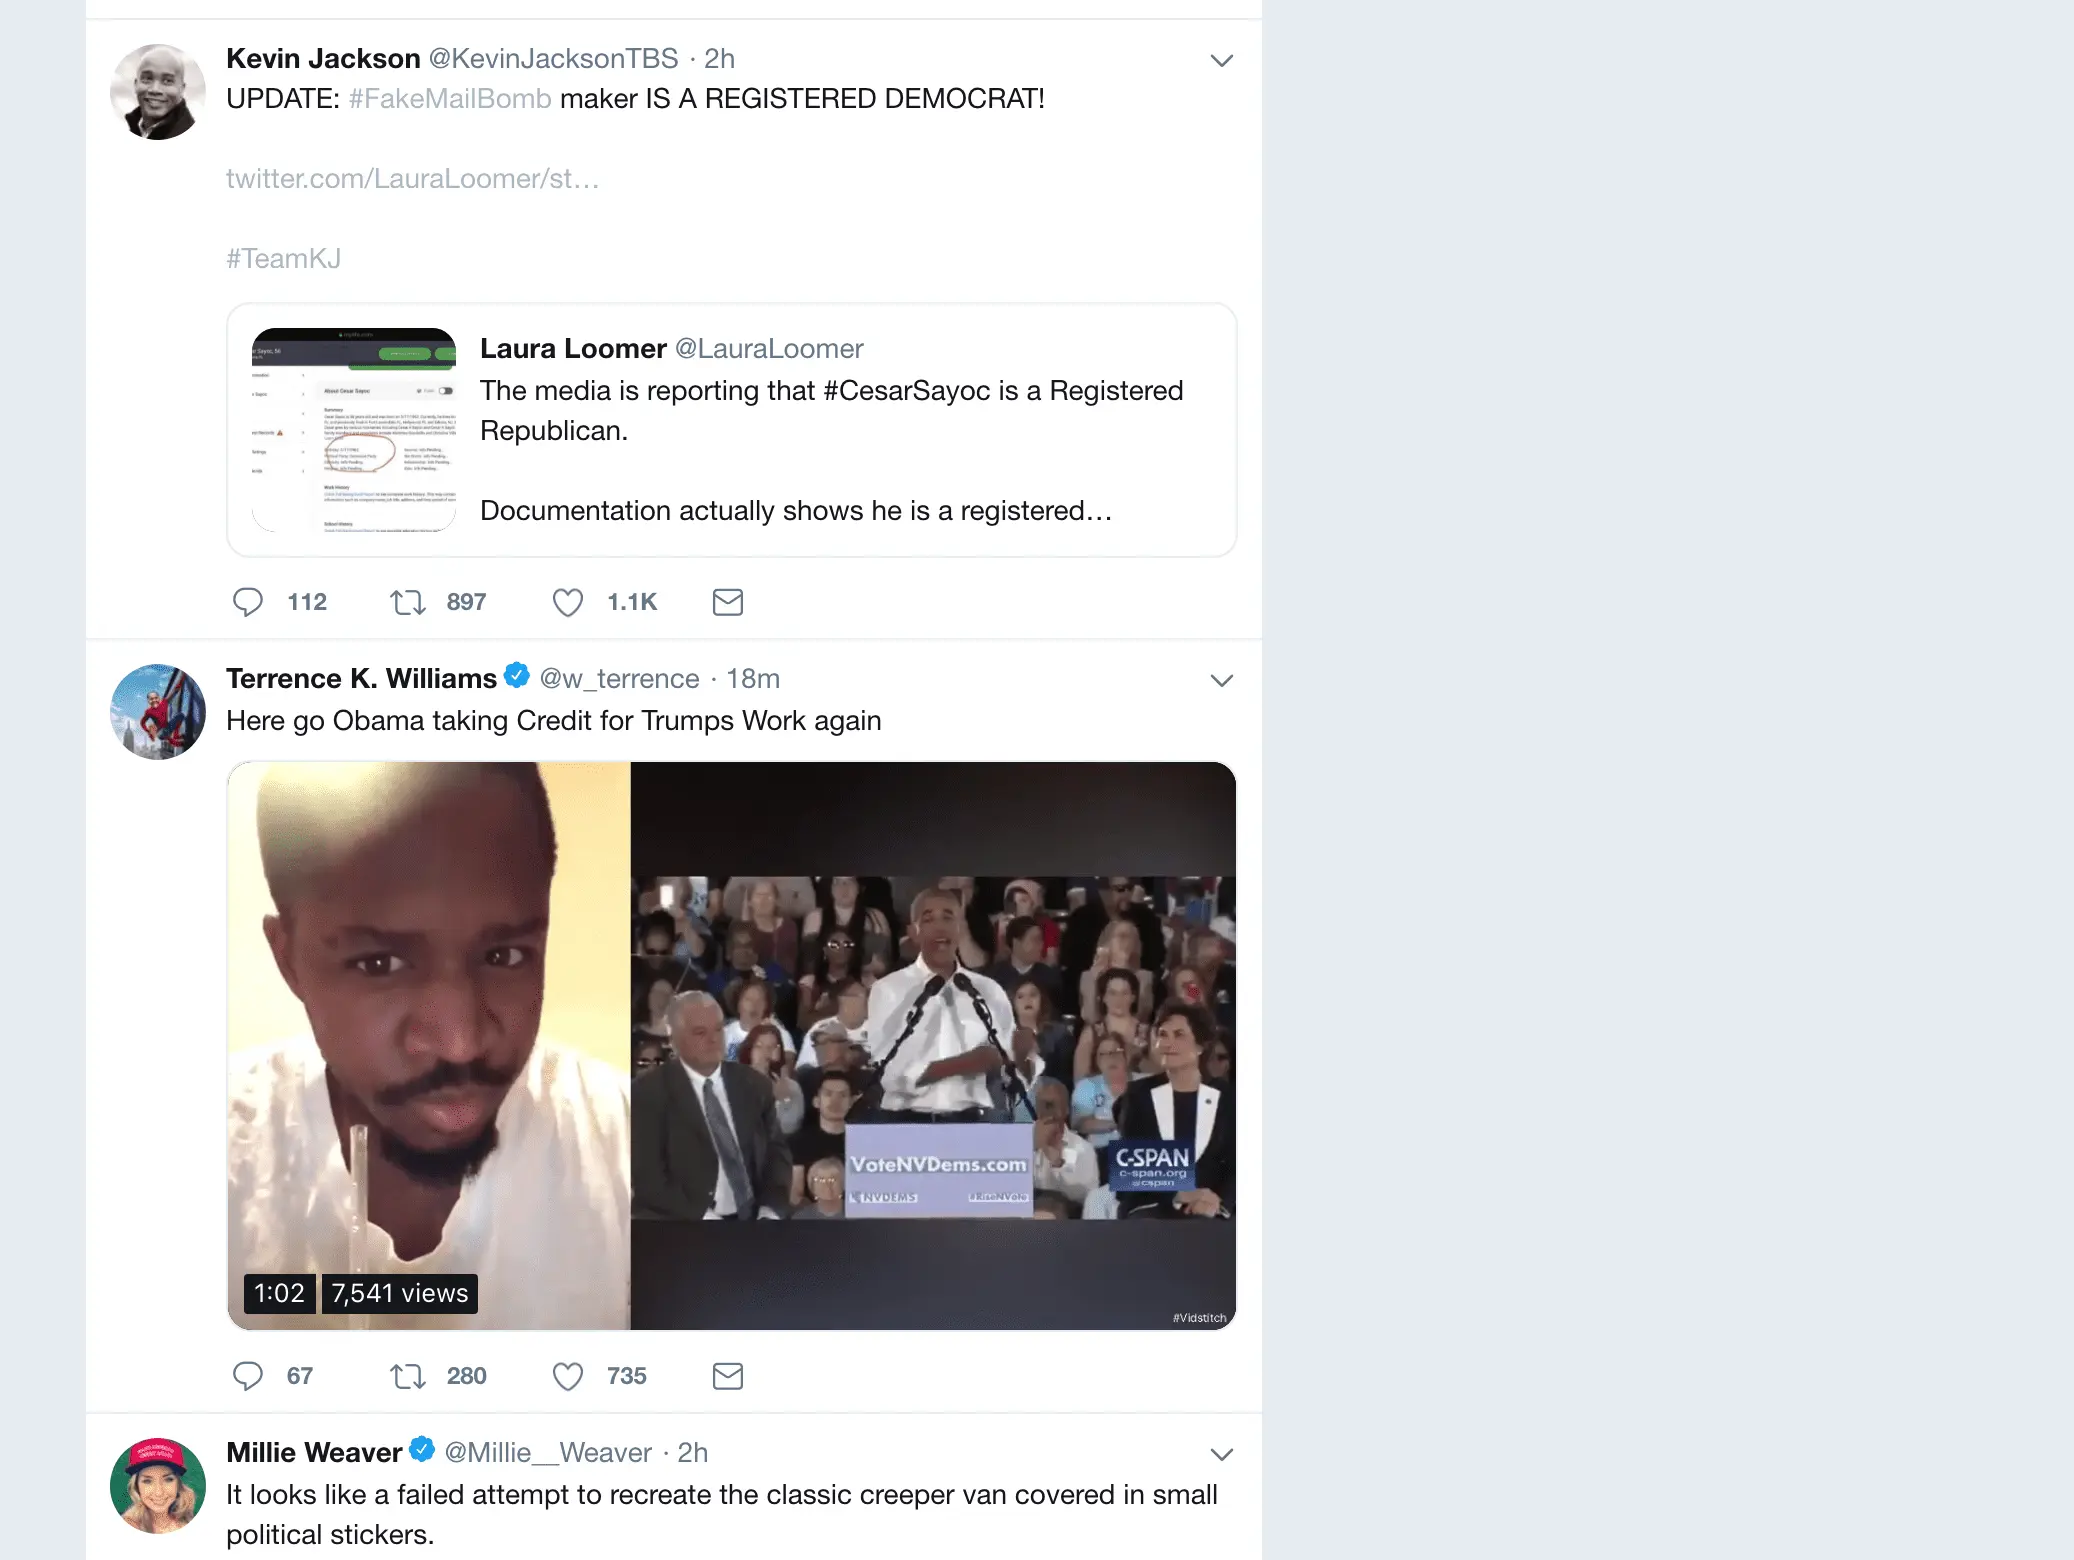Retweet Kevin Jackson's FakeMailBomb tweet

click(408, 602)
